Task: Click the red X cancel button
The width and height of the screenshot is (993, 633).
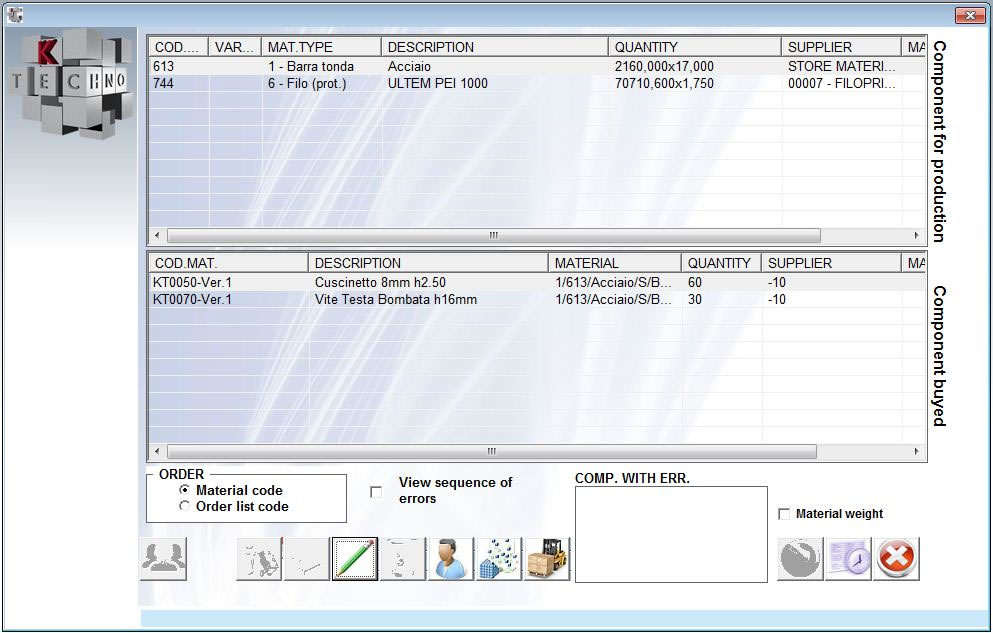Action: [897, 559]
